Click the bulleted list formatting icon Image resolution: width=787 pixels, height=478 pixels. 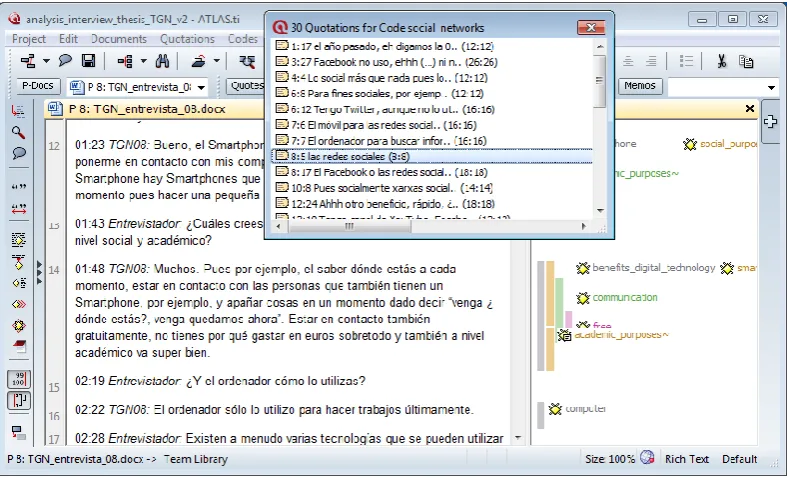(686, 61)
